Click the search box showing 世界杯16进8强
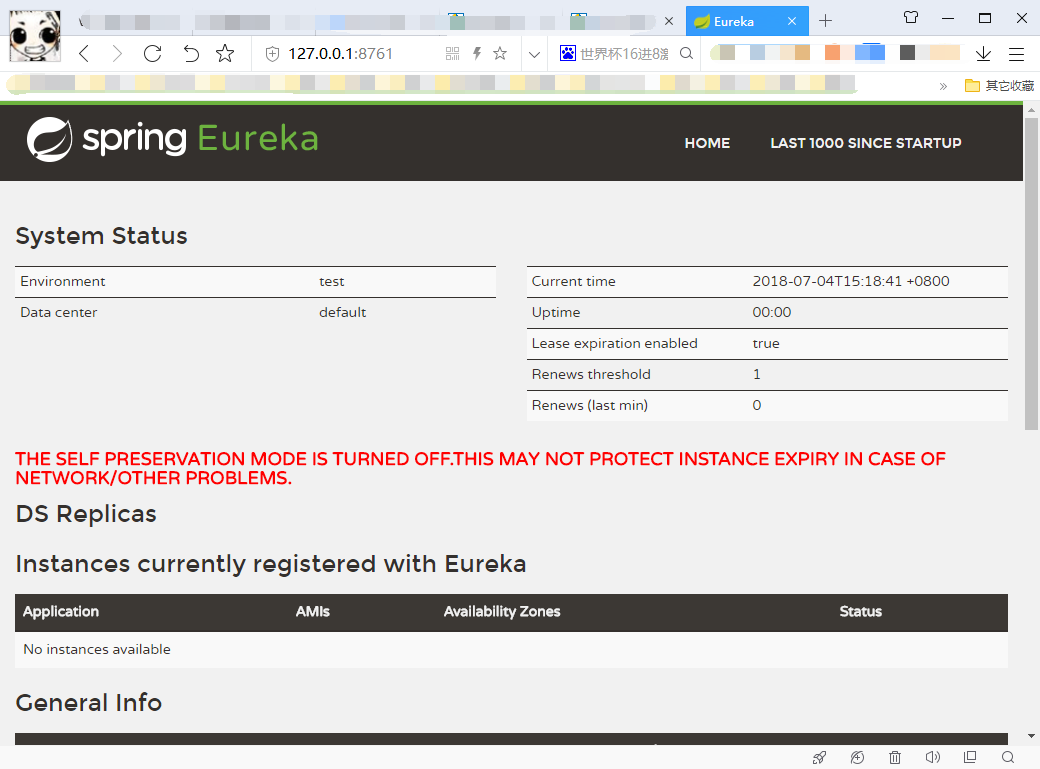The width and height of the screenshot is (1040, 769). [x=624, y=54]
